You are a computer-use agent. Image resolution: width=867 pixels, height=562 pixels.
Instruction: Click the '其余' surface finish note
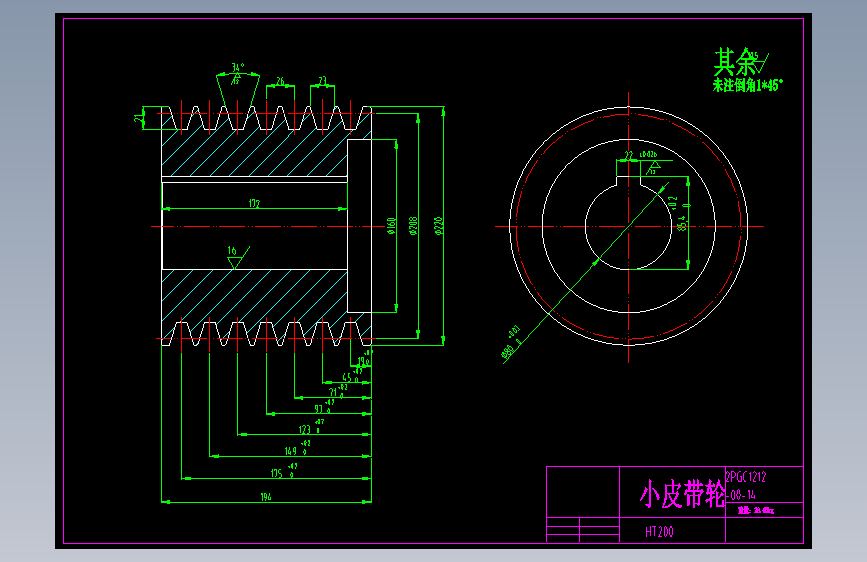click(735, 62)
